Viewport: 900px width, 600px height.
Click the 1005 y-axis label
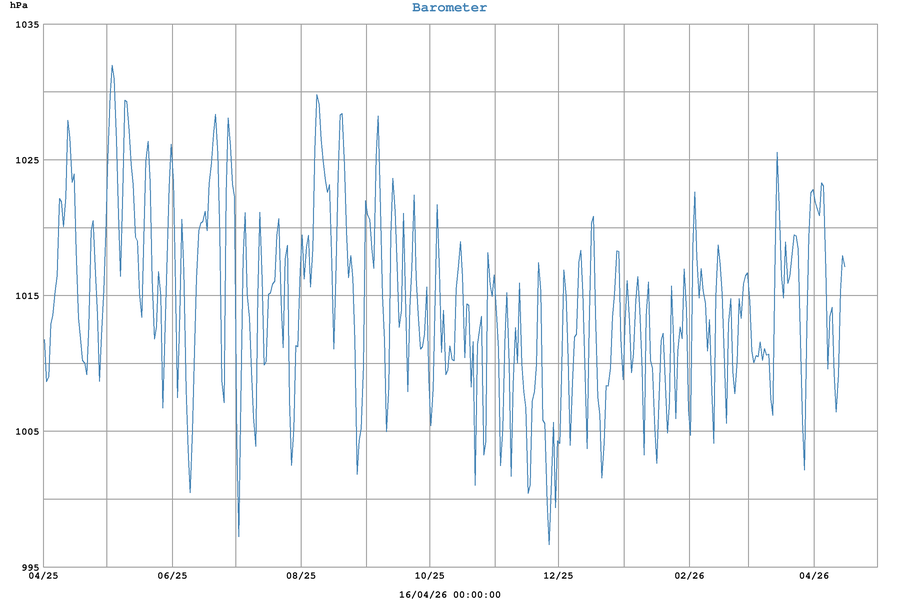pos(26,432)
